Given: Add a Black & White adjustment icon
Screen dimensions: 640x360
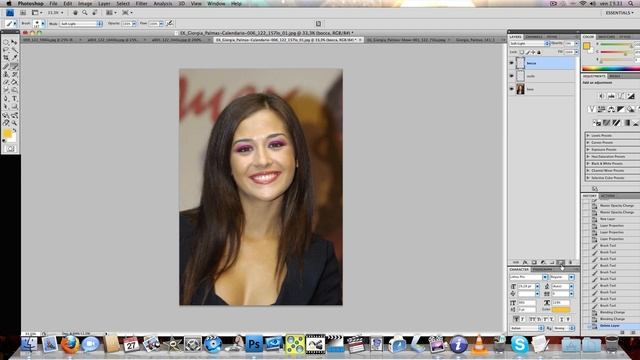Looking at the screenshot, I should pos(621,109).
